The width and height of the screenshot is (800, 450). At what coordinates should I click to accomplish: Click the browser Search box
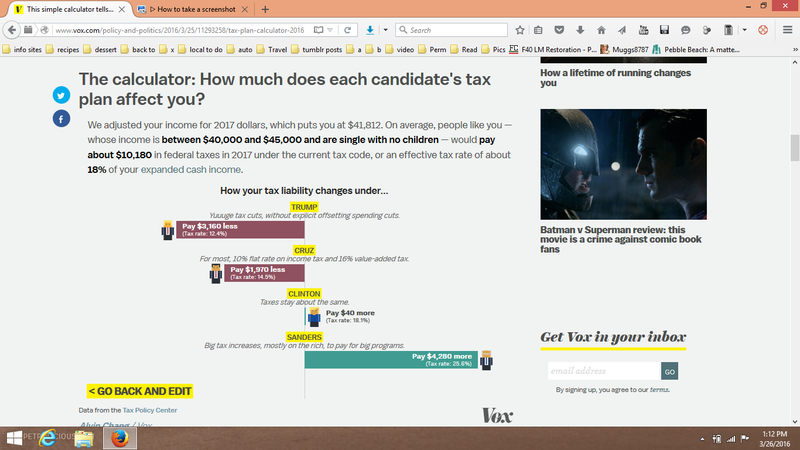point(452,30)
